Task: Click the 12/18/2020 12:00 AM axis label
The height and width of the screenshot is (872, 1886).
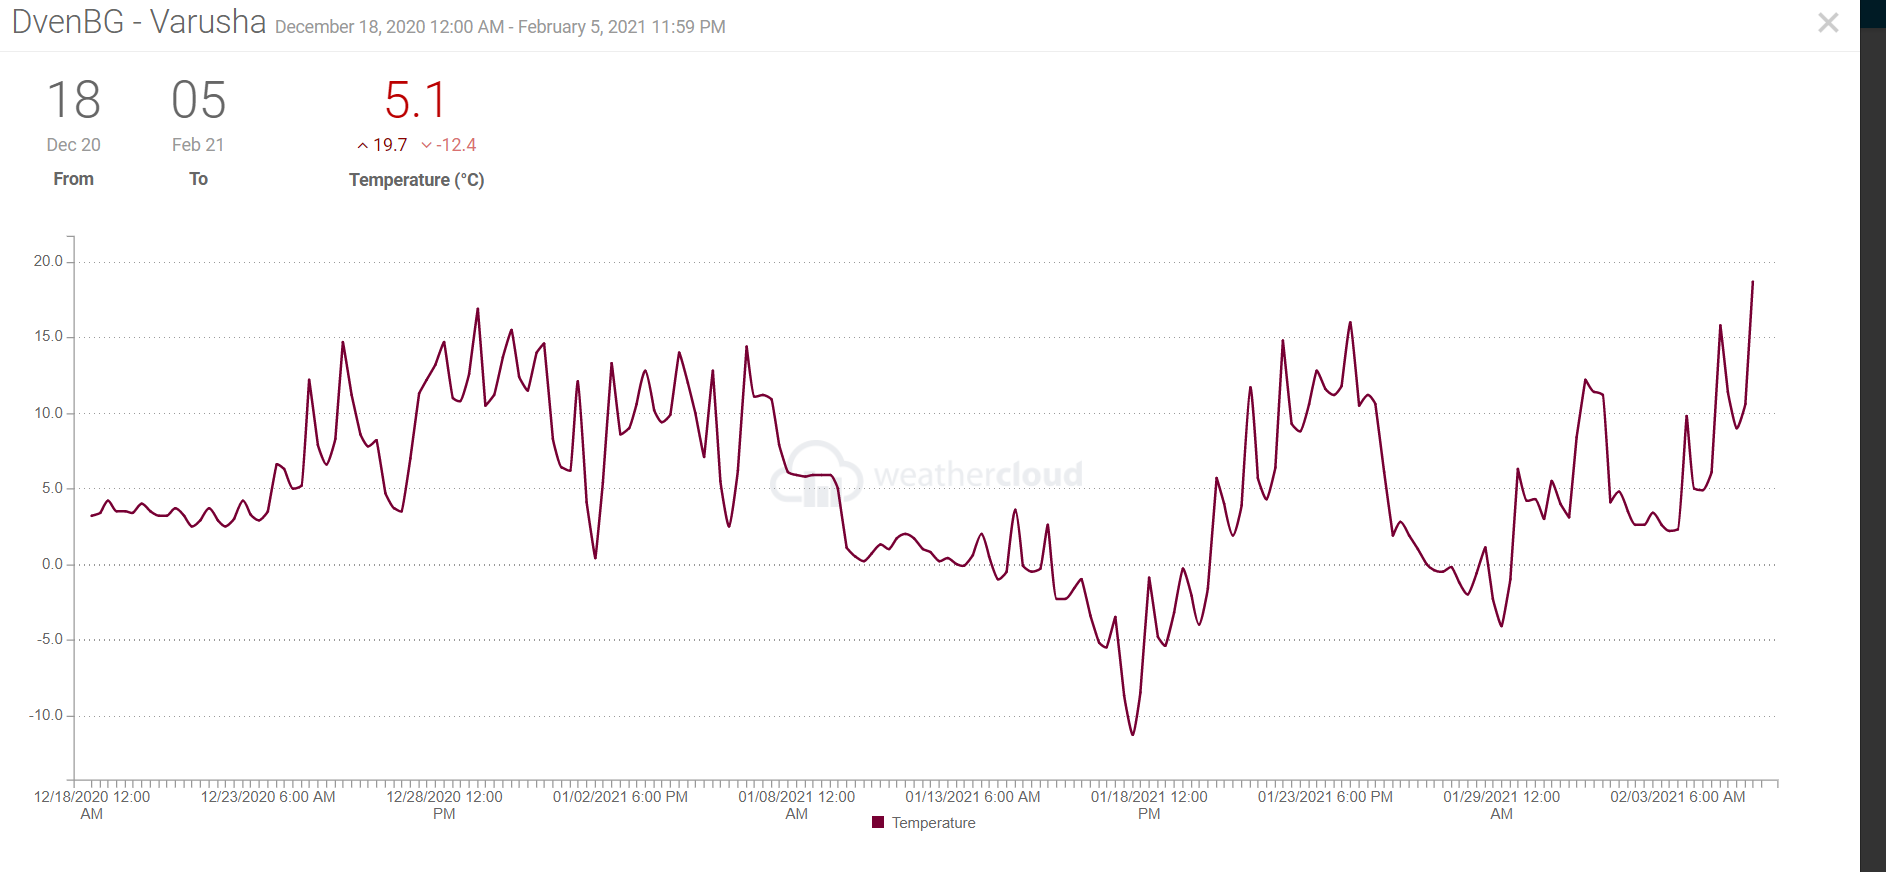Action: point(92,805)
